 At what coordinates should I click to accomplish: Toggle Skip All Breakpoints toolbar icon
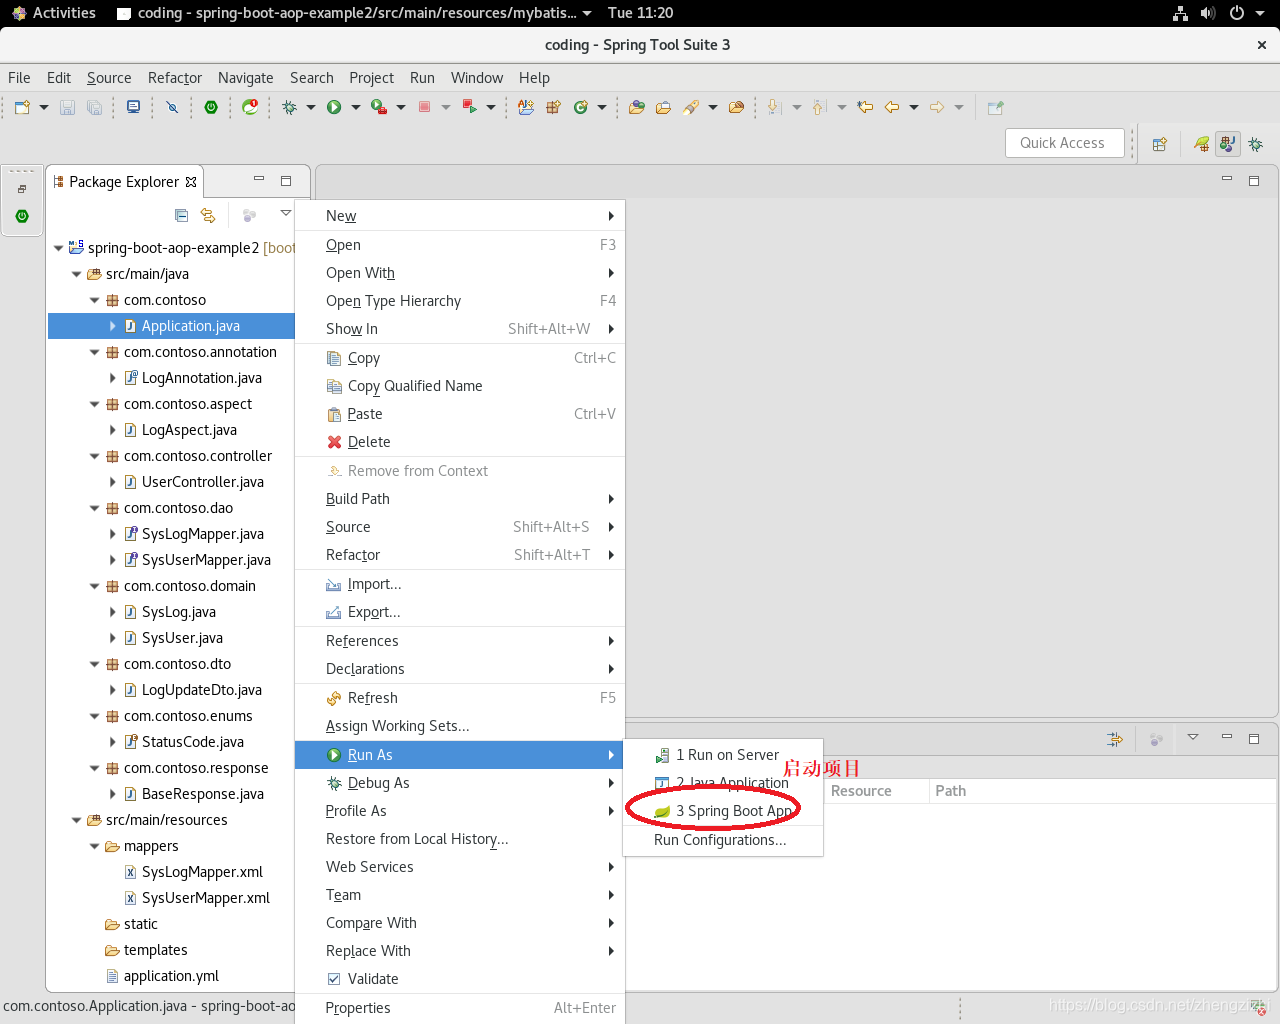pos(172,107)
